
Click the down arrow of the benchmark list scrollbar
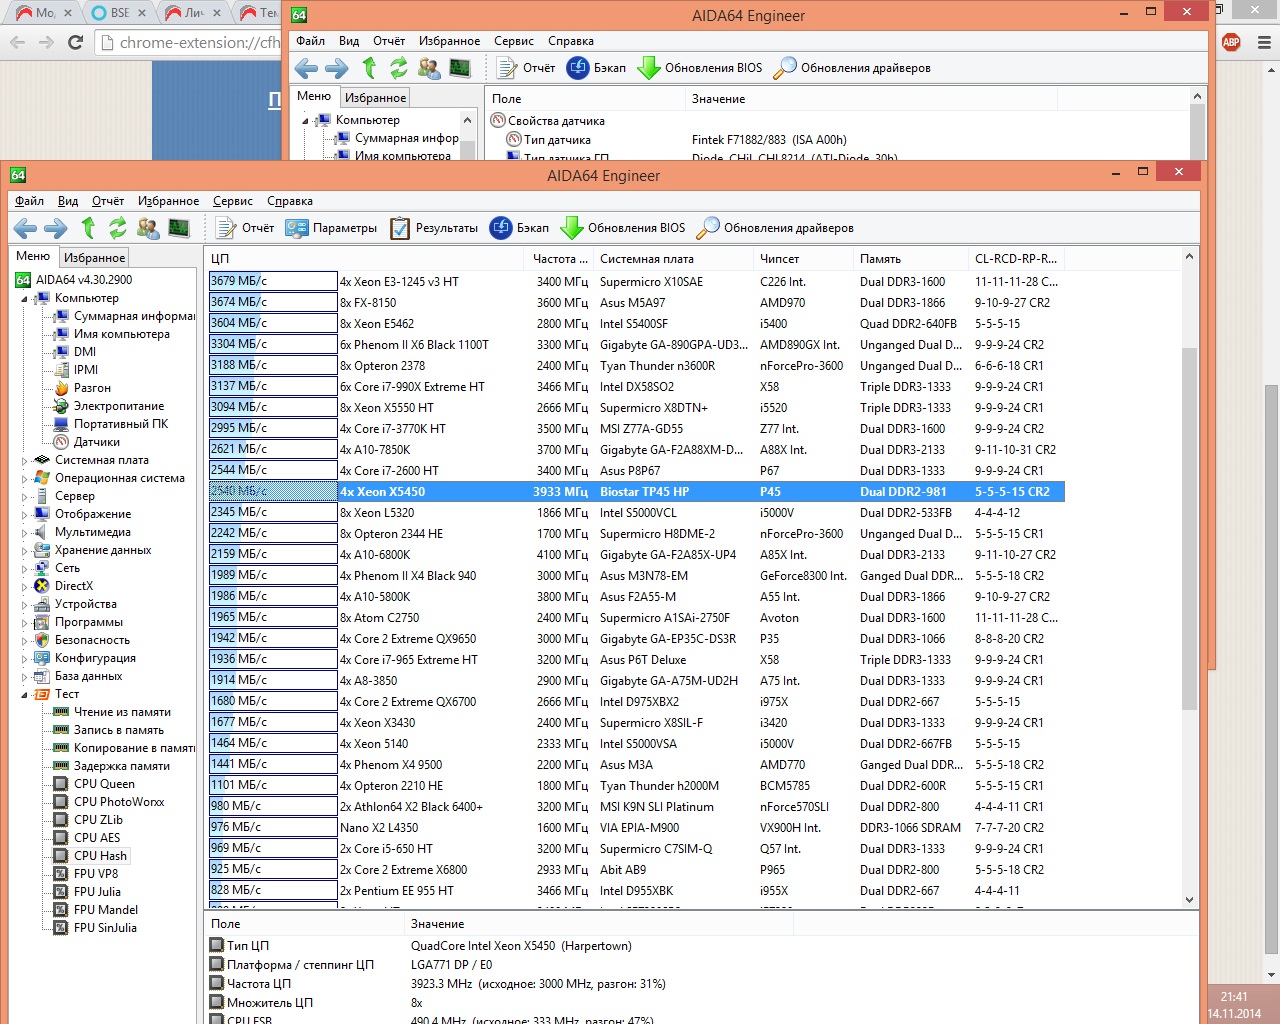click(1189, 900)
